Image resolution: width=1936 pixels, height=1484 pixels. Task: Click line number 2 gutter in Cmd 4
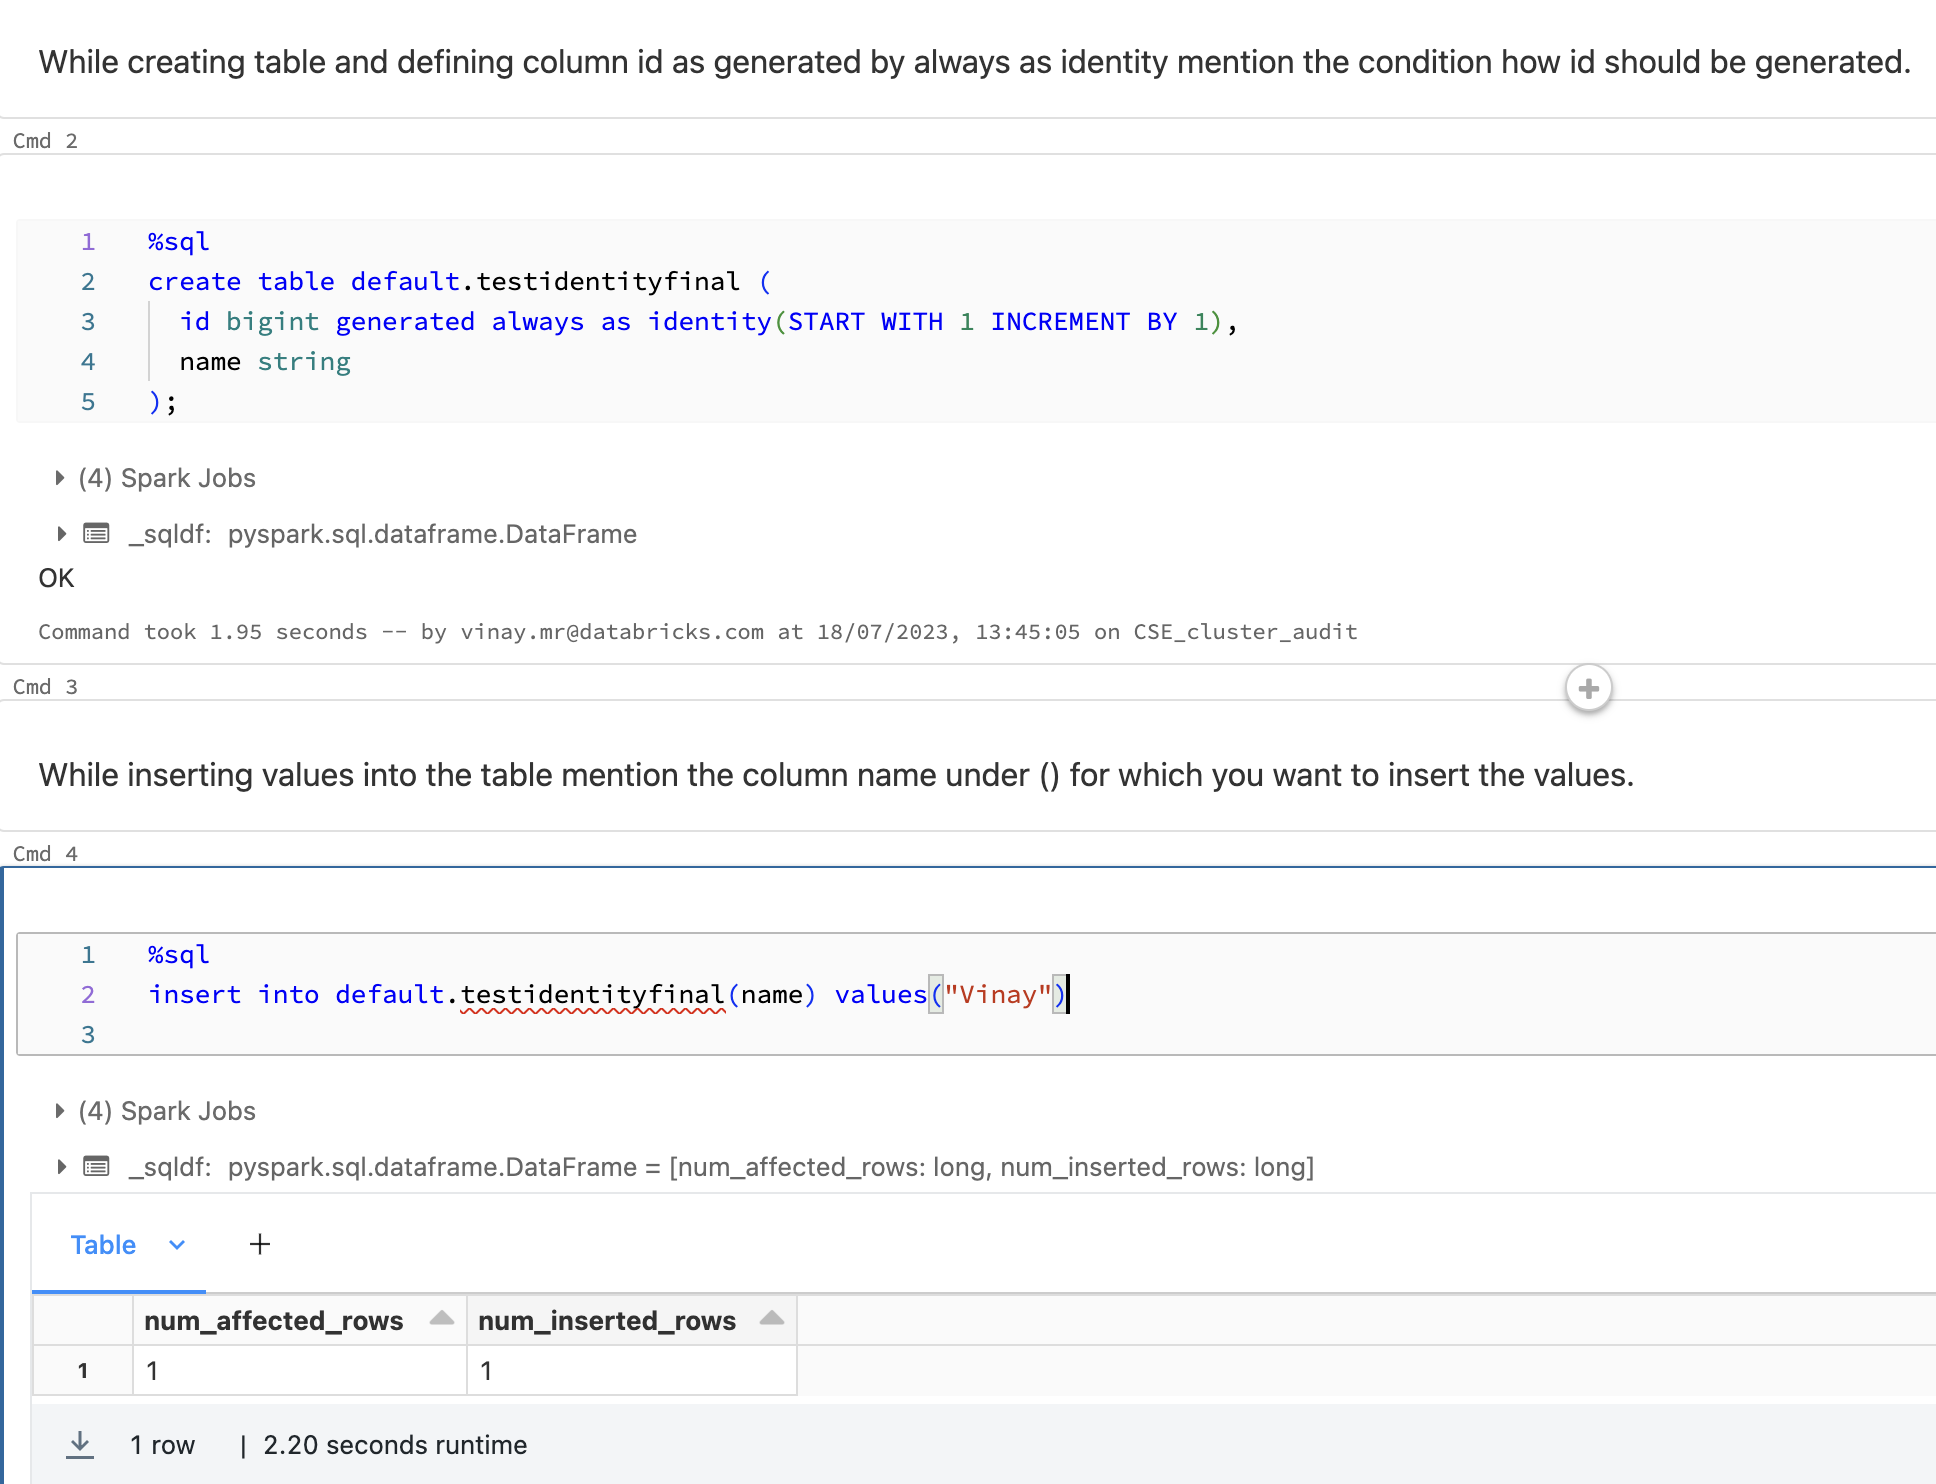[87, 994]
